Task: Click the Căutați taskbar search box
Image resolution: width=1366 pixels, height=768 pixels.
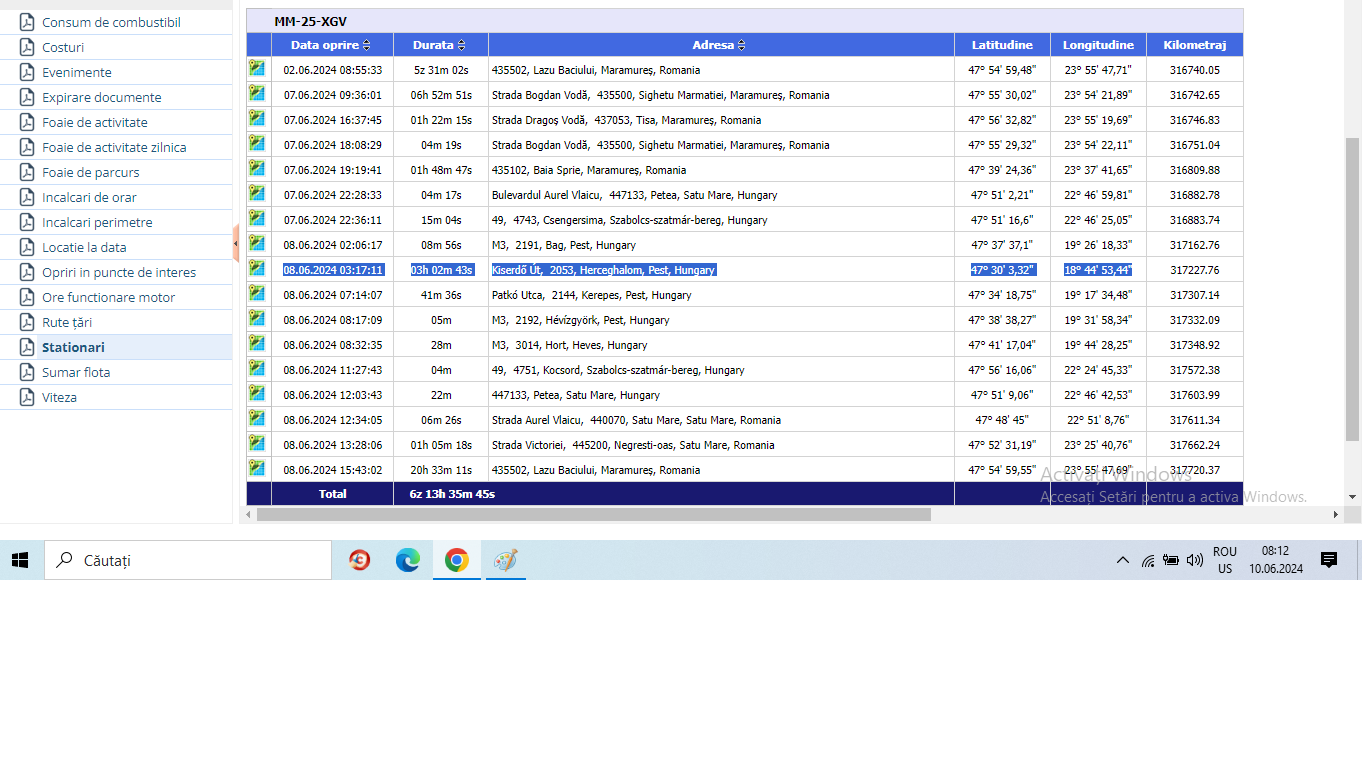Action: [x=188, y=560]
